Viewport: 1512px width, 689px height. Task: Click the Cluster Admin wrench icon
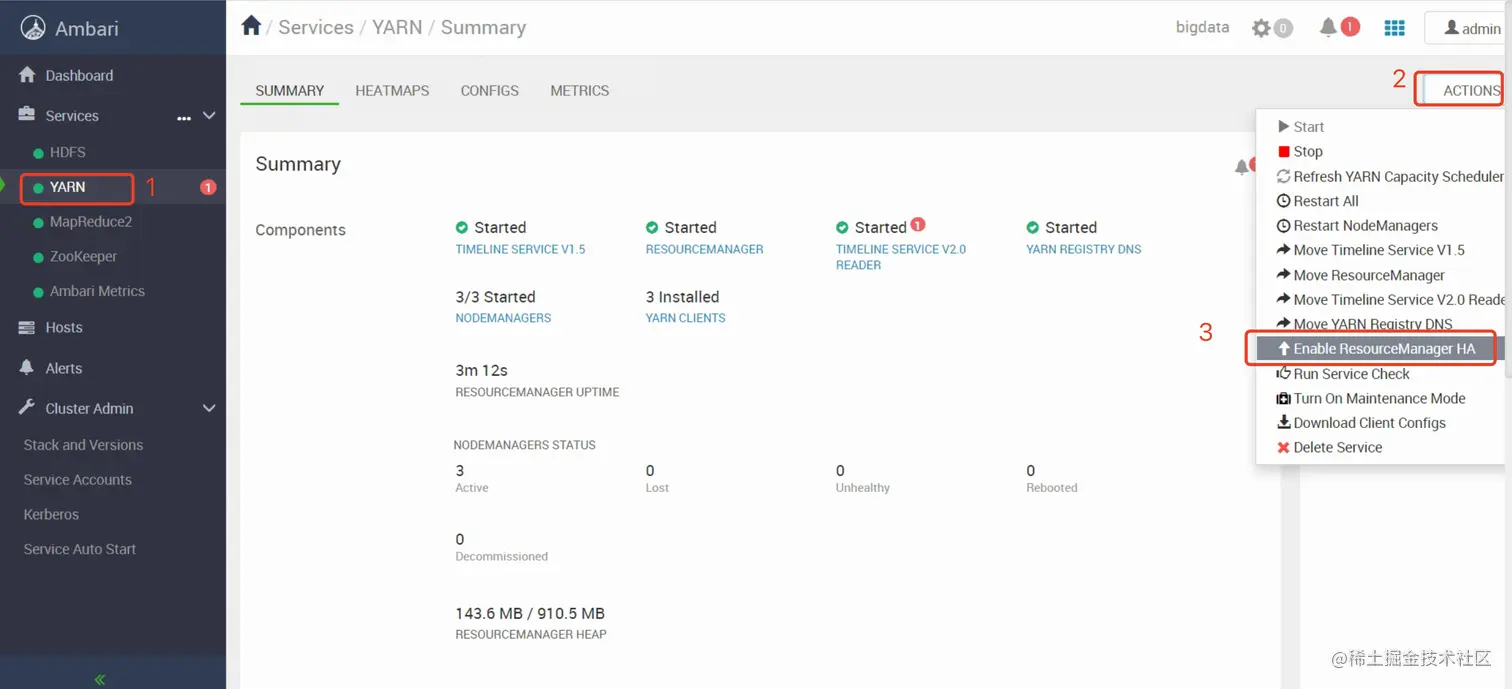pyautogui.click(x=27, y=408)
